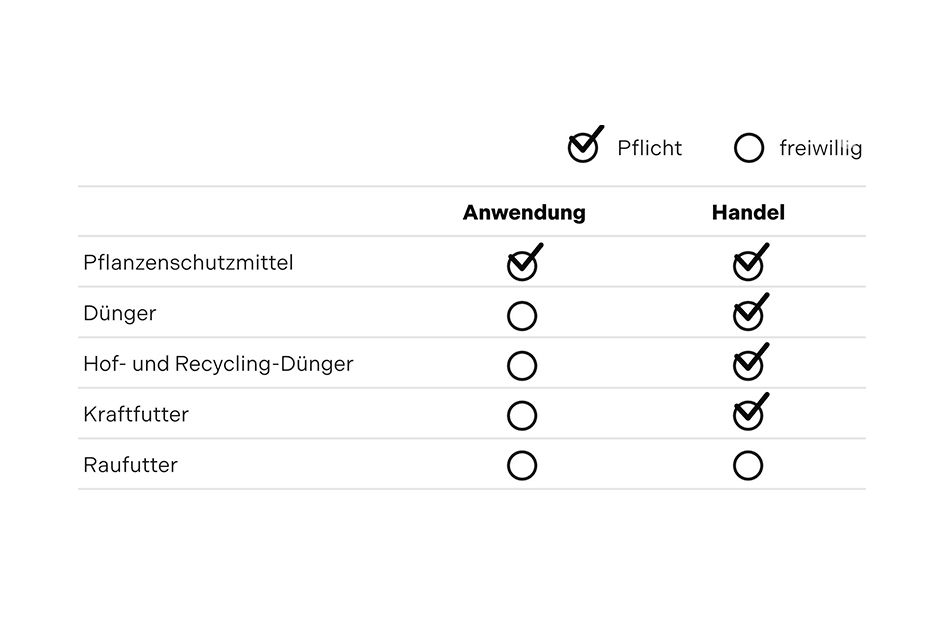Toggle the Kraftfutter Handel checkmark
This screenshot has height=637, width=952.
pyautogui.click(x=748, y=415)
